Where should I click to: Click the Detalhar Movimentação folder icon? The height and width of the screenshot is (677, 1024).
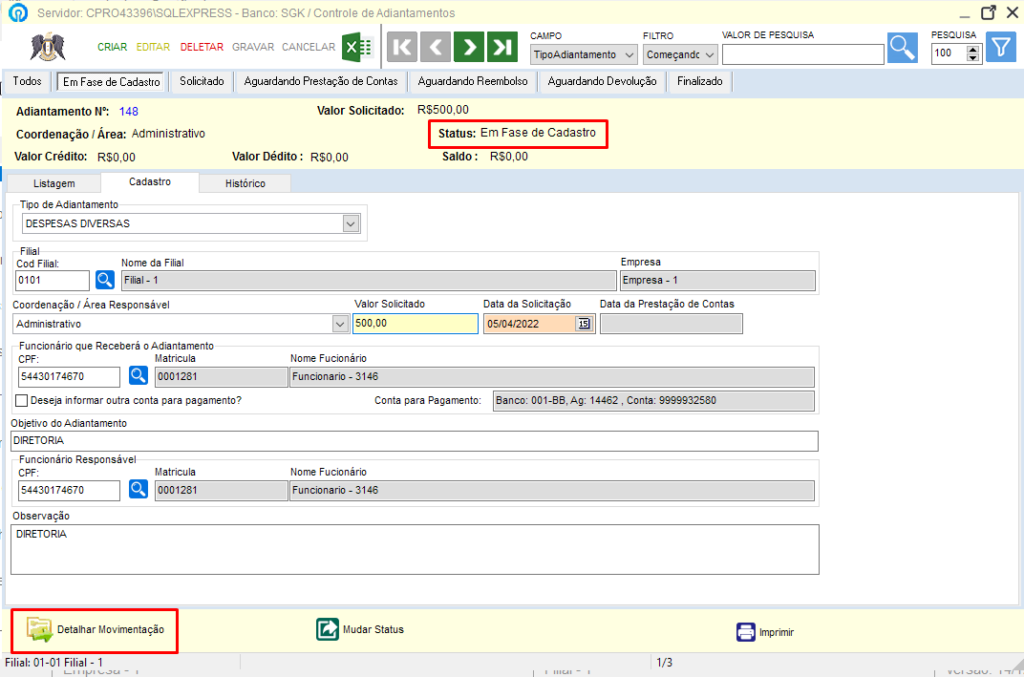point(39,629)
